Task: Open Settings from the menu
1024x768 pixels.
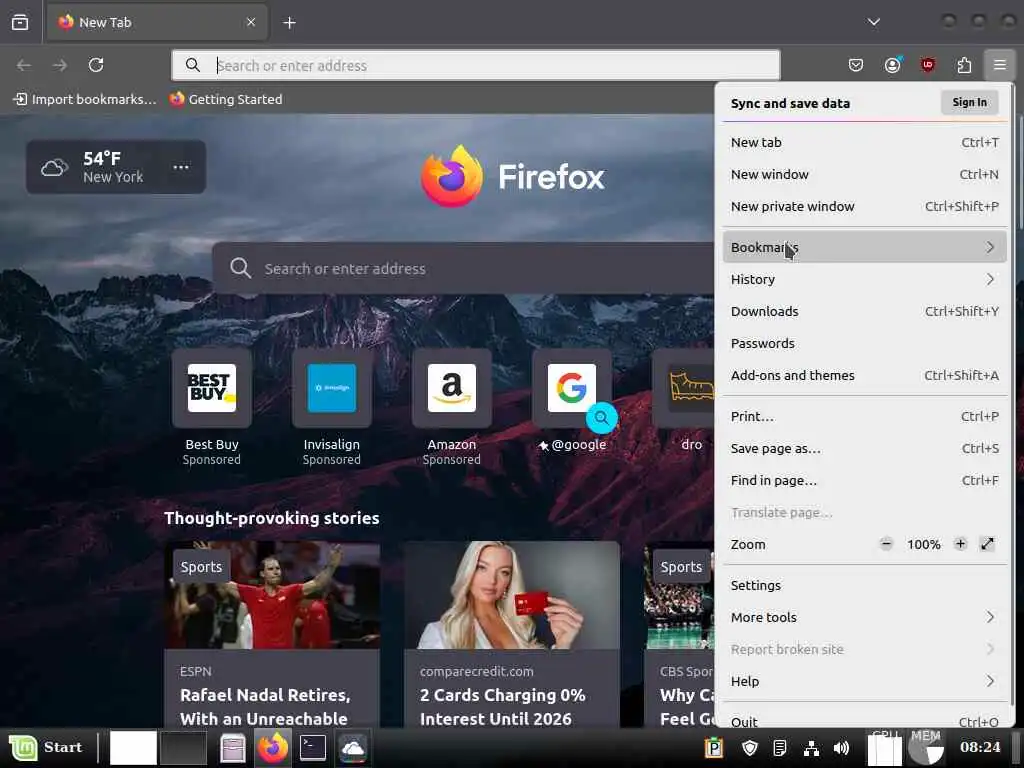Action: pyautogui.click(x=865, y=585)
